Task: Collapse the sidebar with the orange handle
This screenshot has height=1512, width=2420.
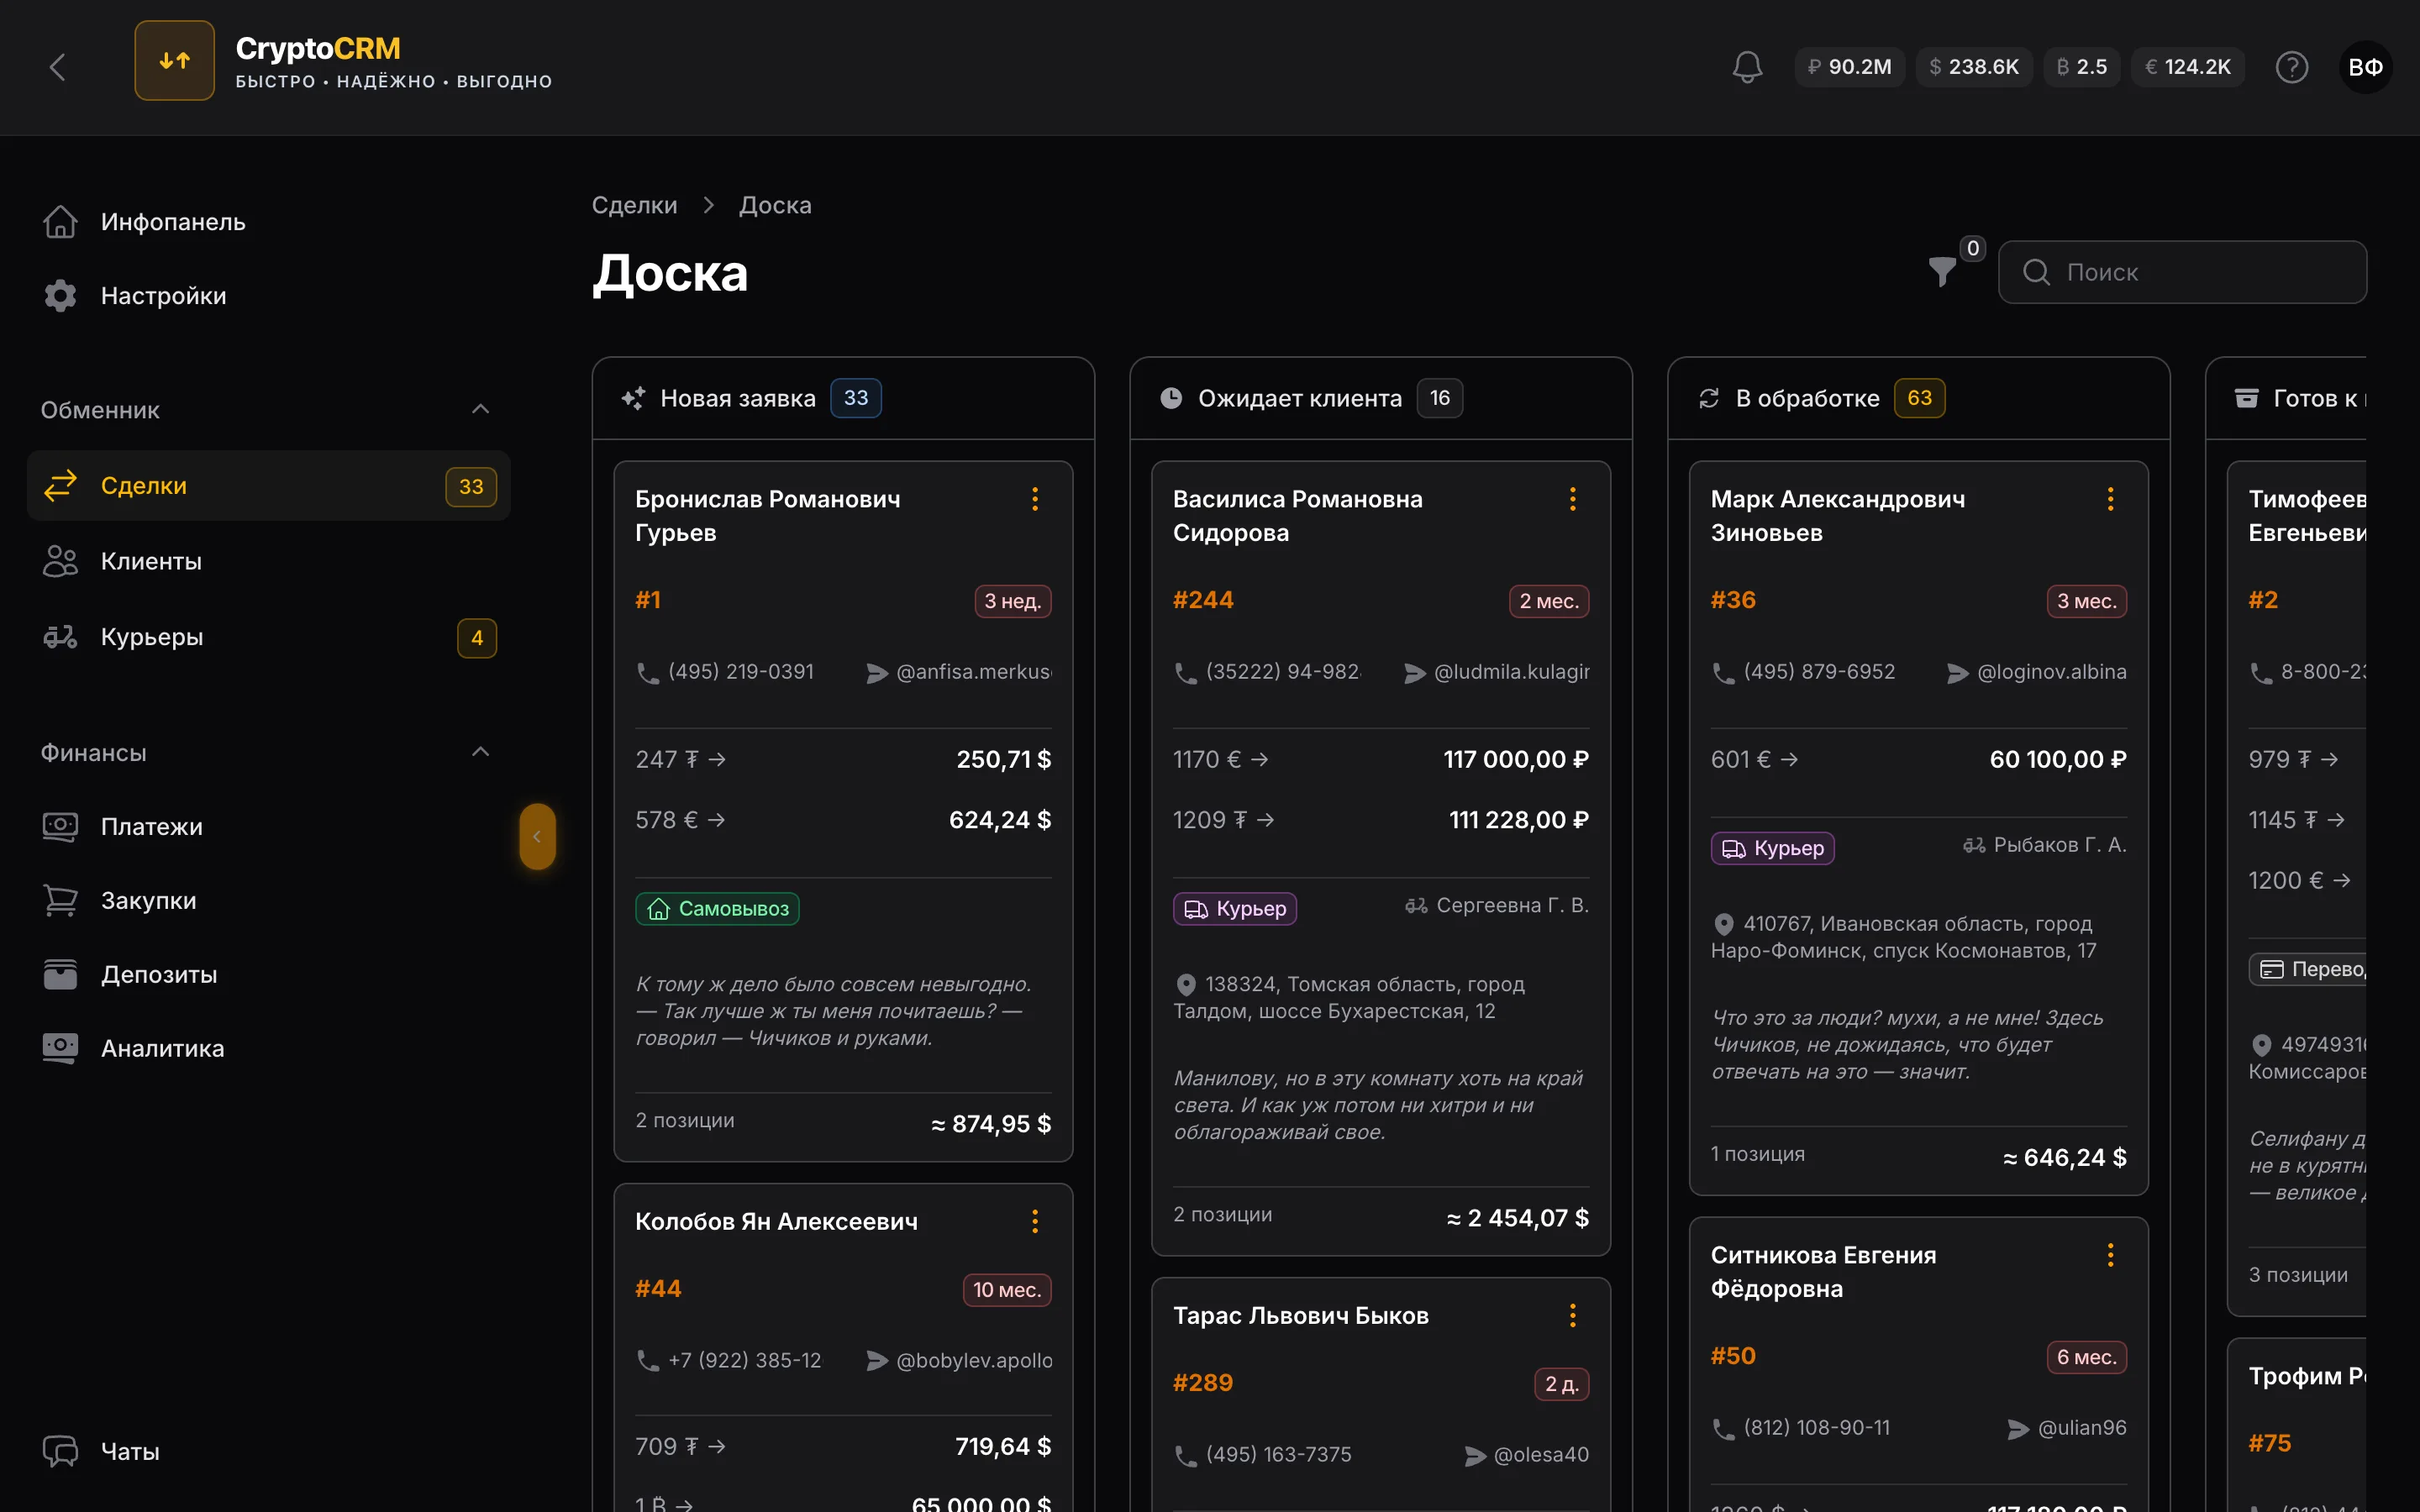Action: click(537, 836)
